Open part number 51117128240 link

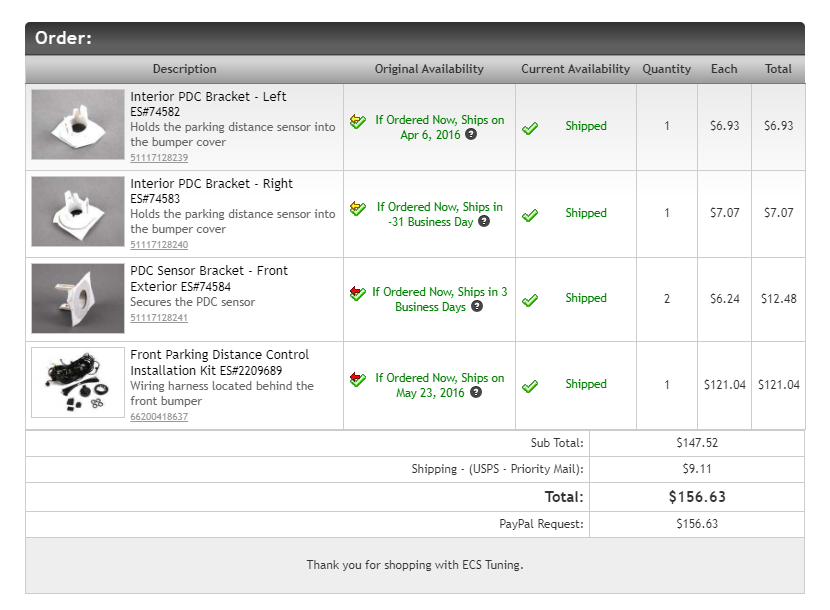point(159,244)
